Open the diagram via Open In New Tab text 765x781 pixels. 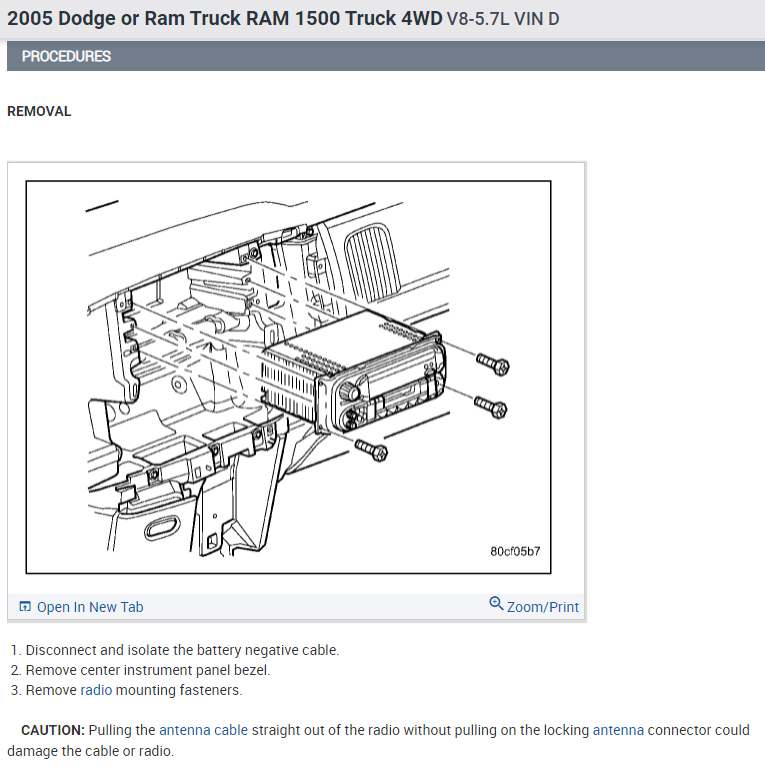click(90, 607)
